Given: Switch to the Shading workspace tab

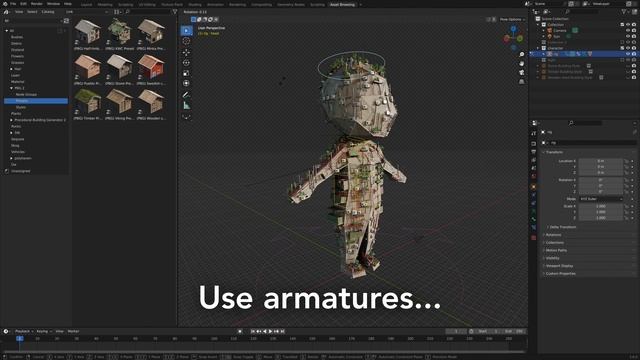Looking at the screenshot, I should (195, 4).
